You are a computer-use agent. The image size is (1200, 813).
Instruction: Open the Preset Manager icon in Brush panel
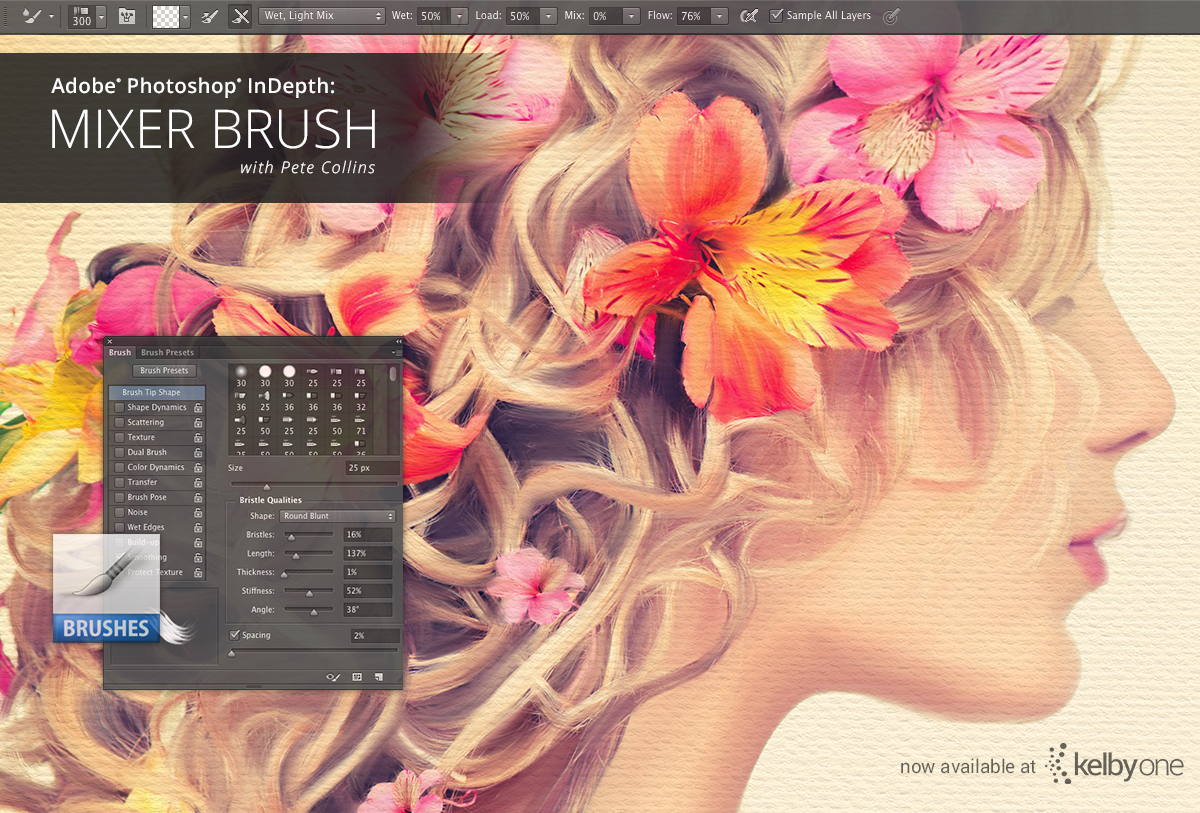(x=357, y=677)
